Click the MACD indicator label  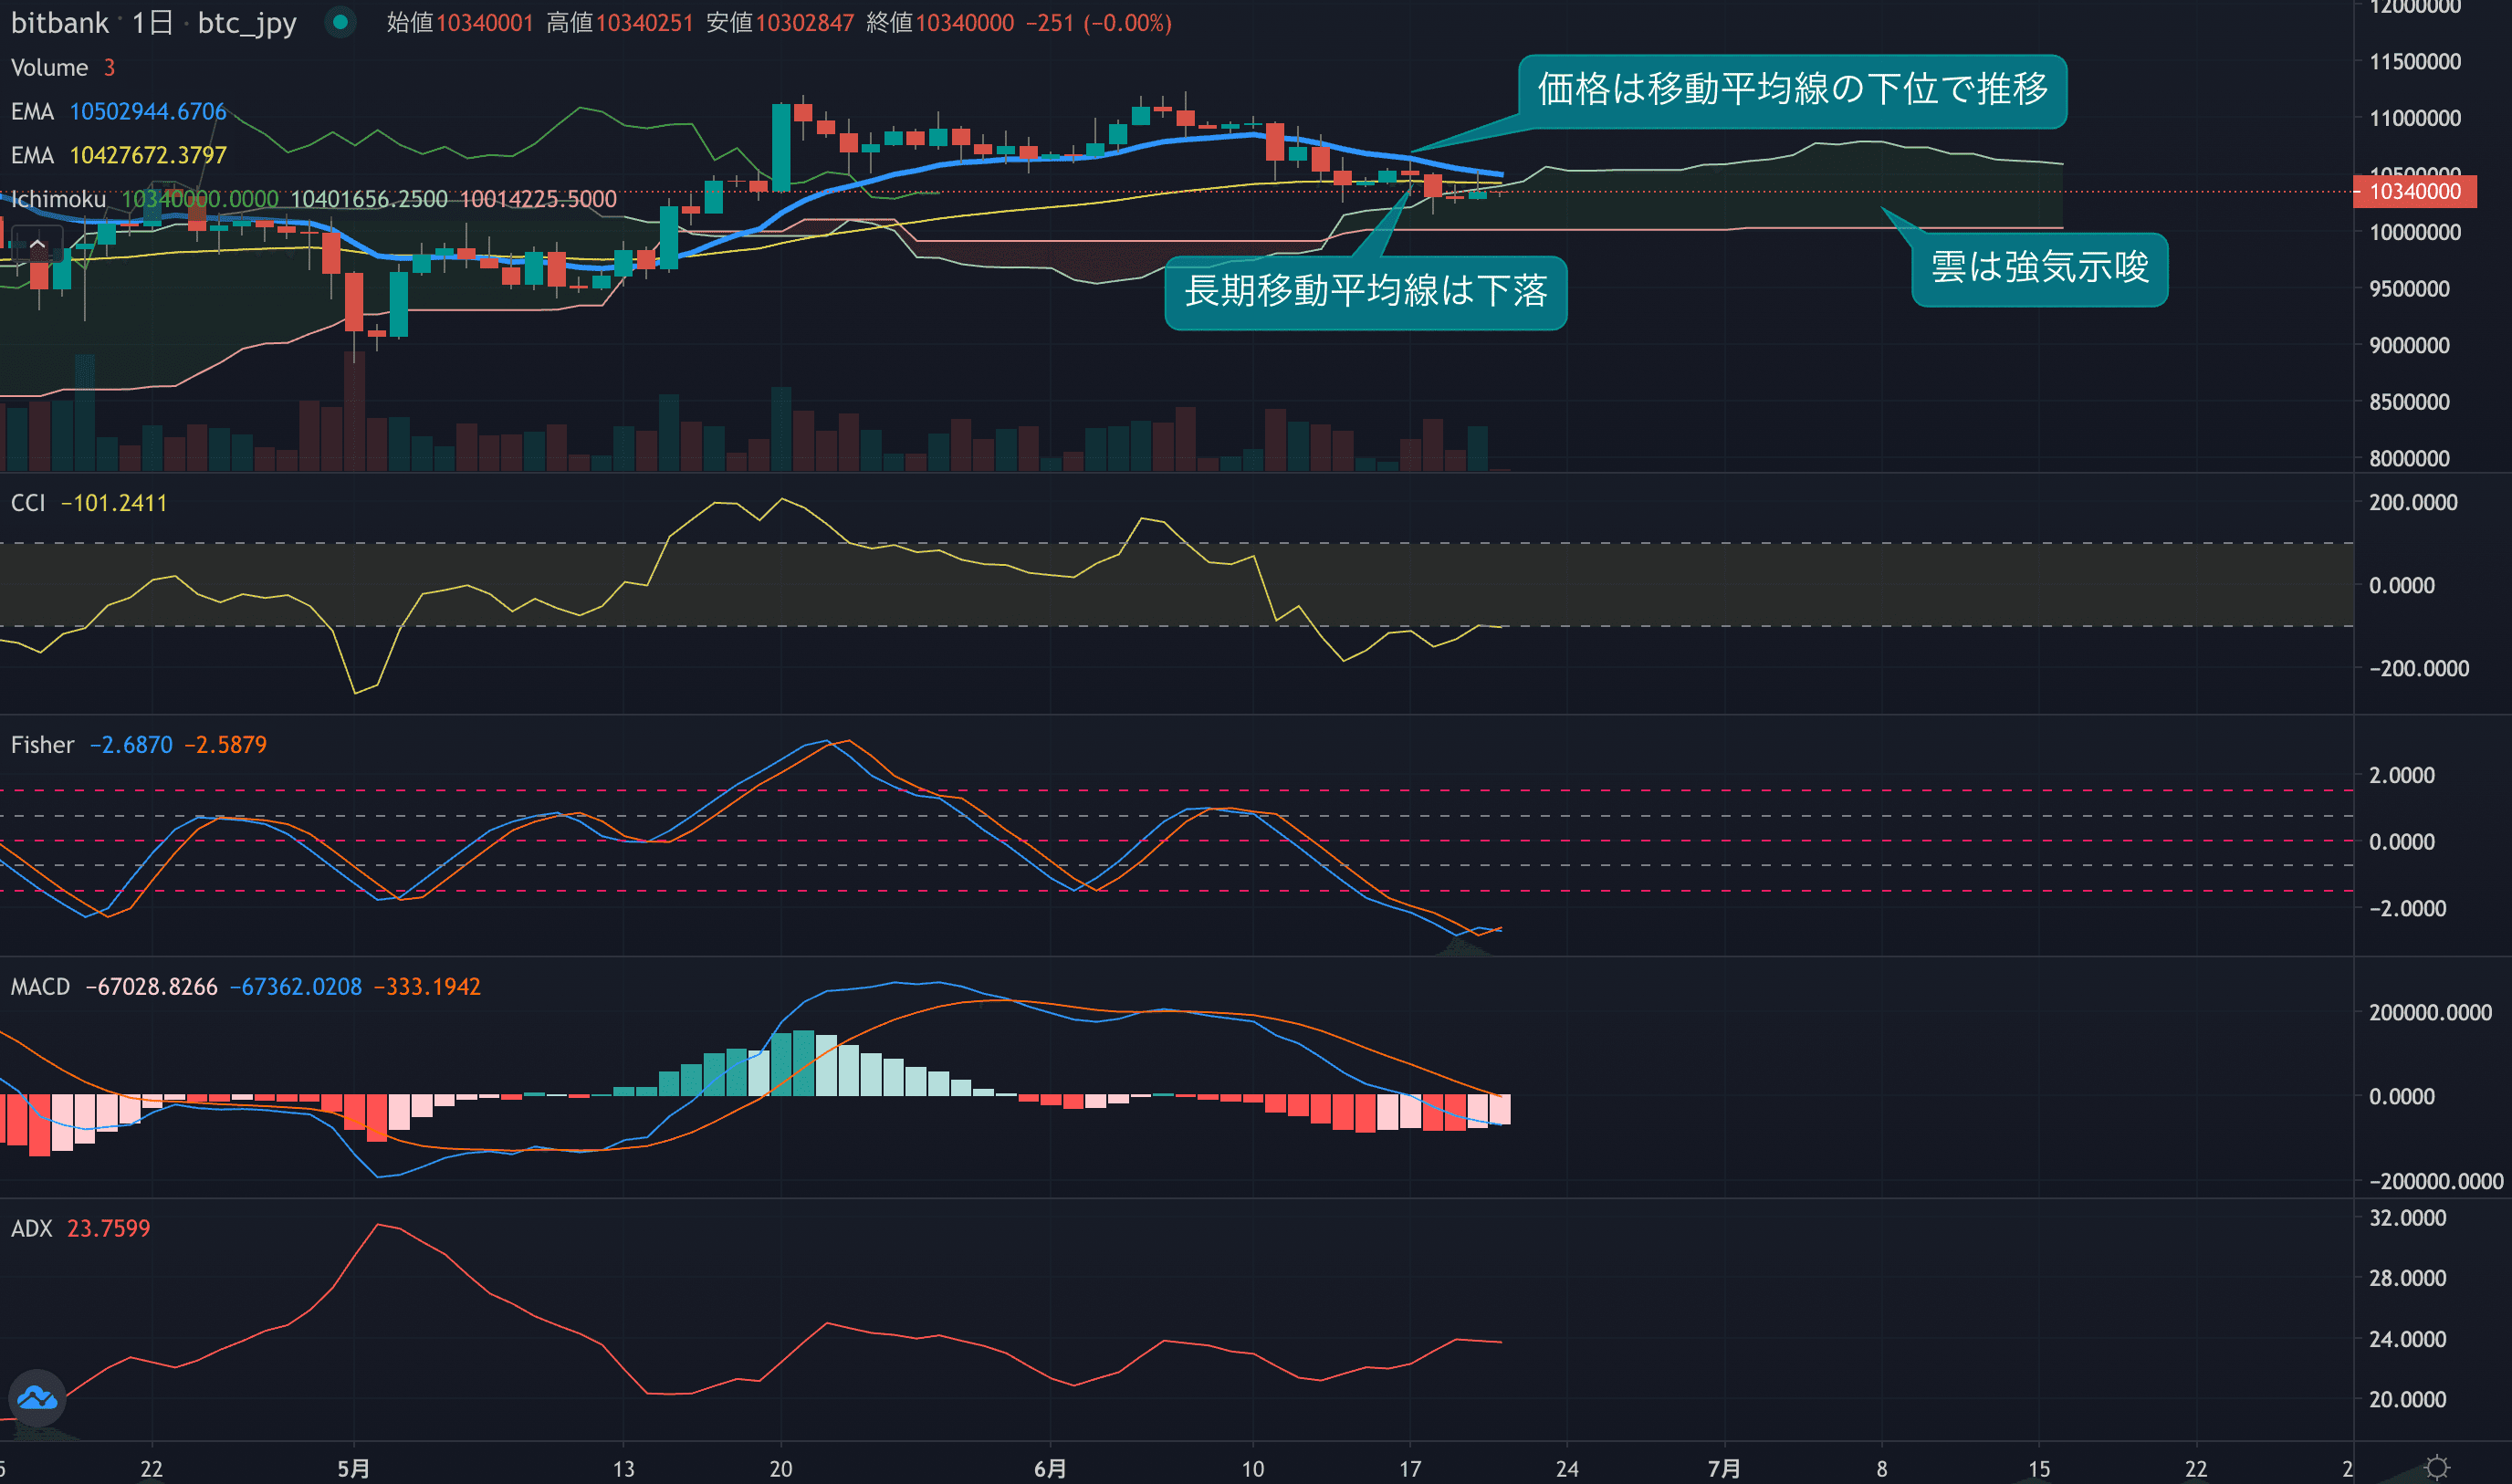click(40, 987)
